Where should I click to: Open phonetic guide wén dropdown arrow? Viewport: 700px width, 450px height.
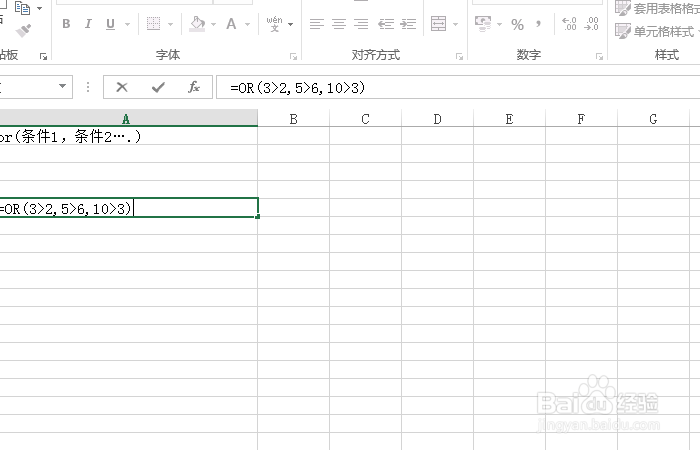[x=291, y=24]
